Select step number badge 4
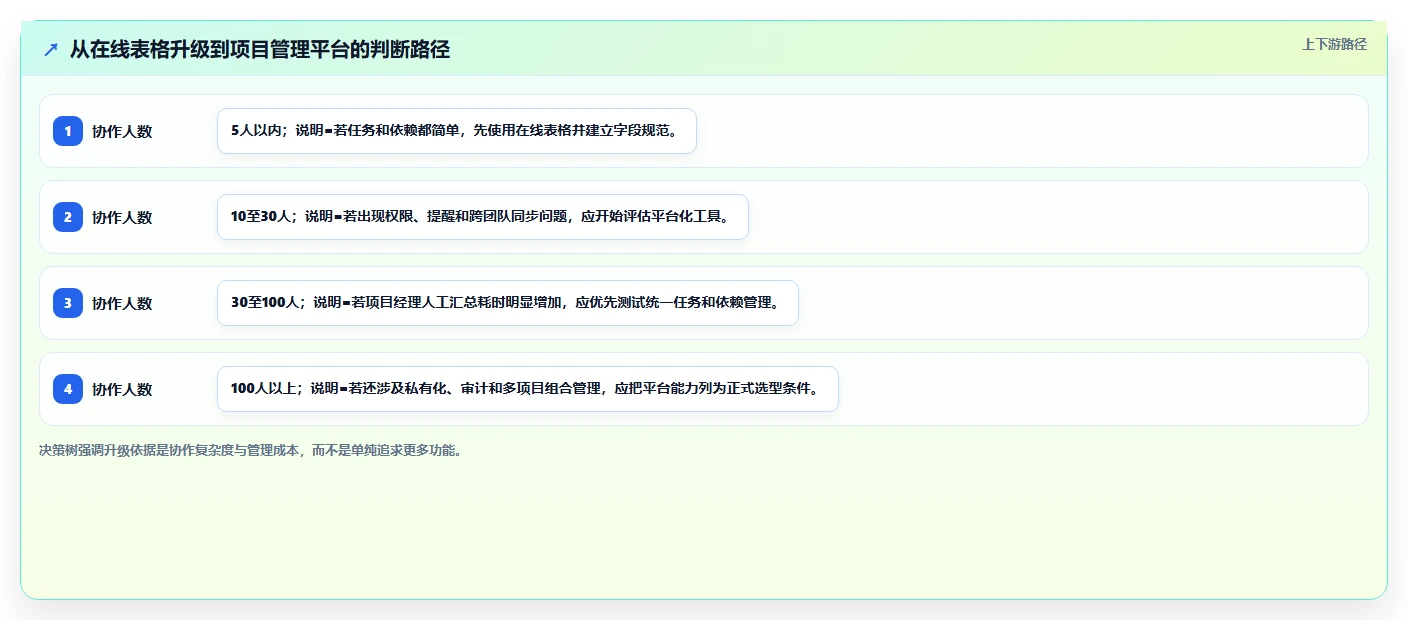This screenshot has width=1408, height=620. pyautogui.click(x=68, y=389)
